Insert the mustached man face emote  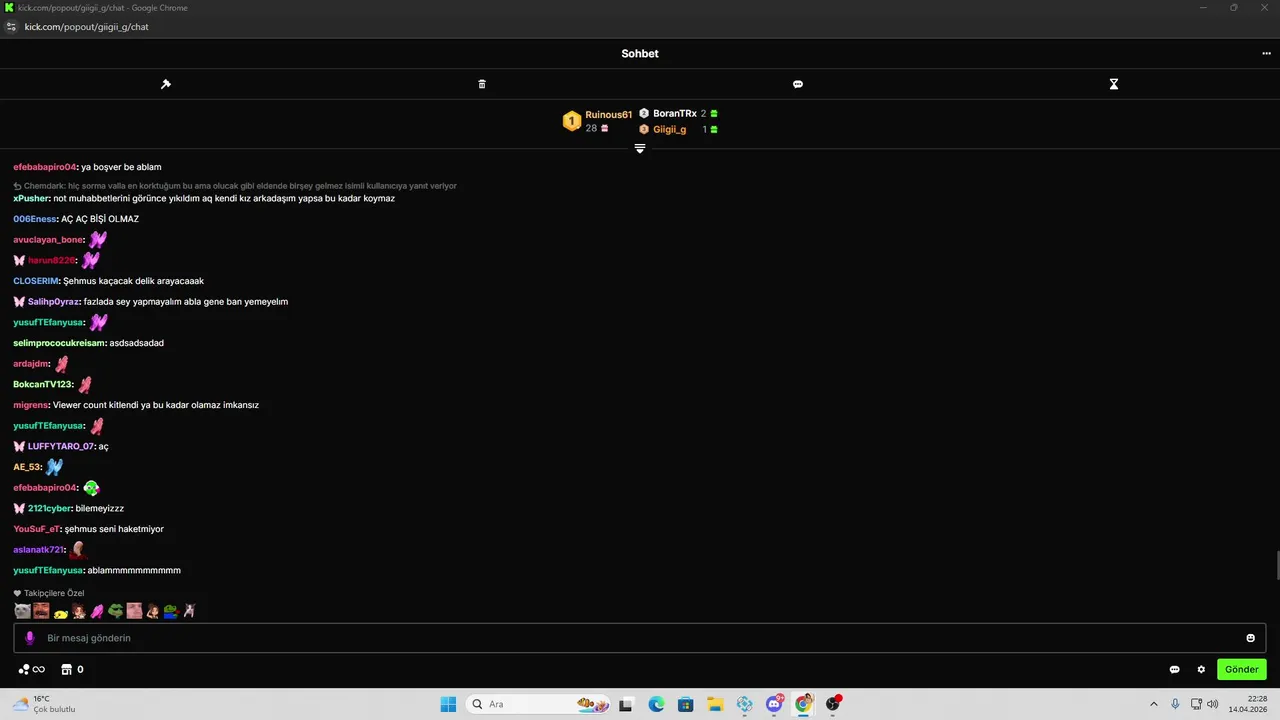point(41,611)
